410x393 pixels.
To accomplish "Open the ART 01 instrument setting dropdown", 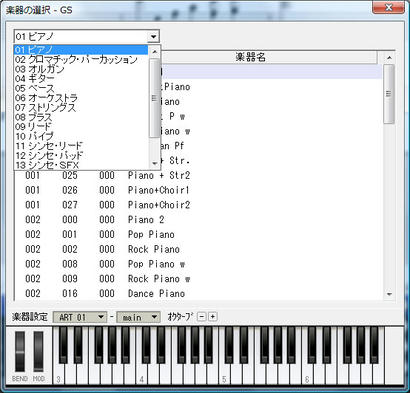I will click(80, 317).
